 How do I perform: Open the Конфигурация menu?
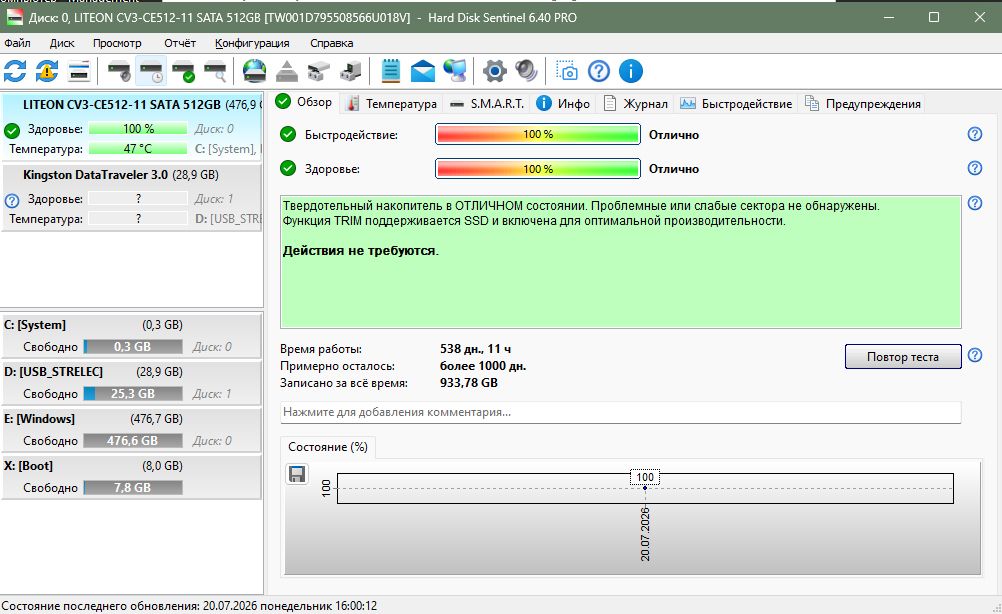252,43
